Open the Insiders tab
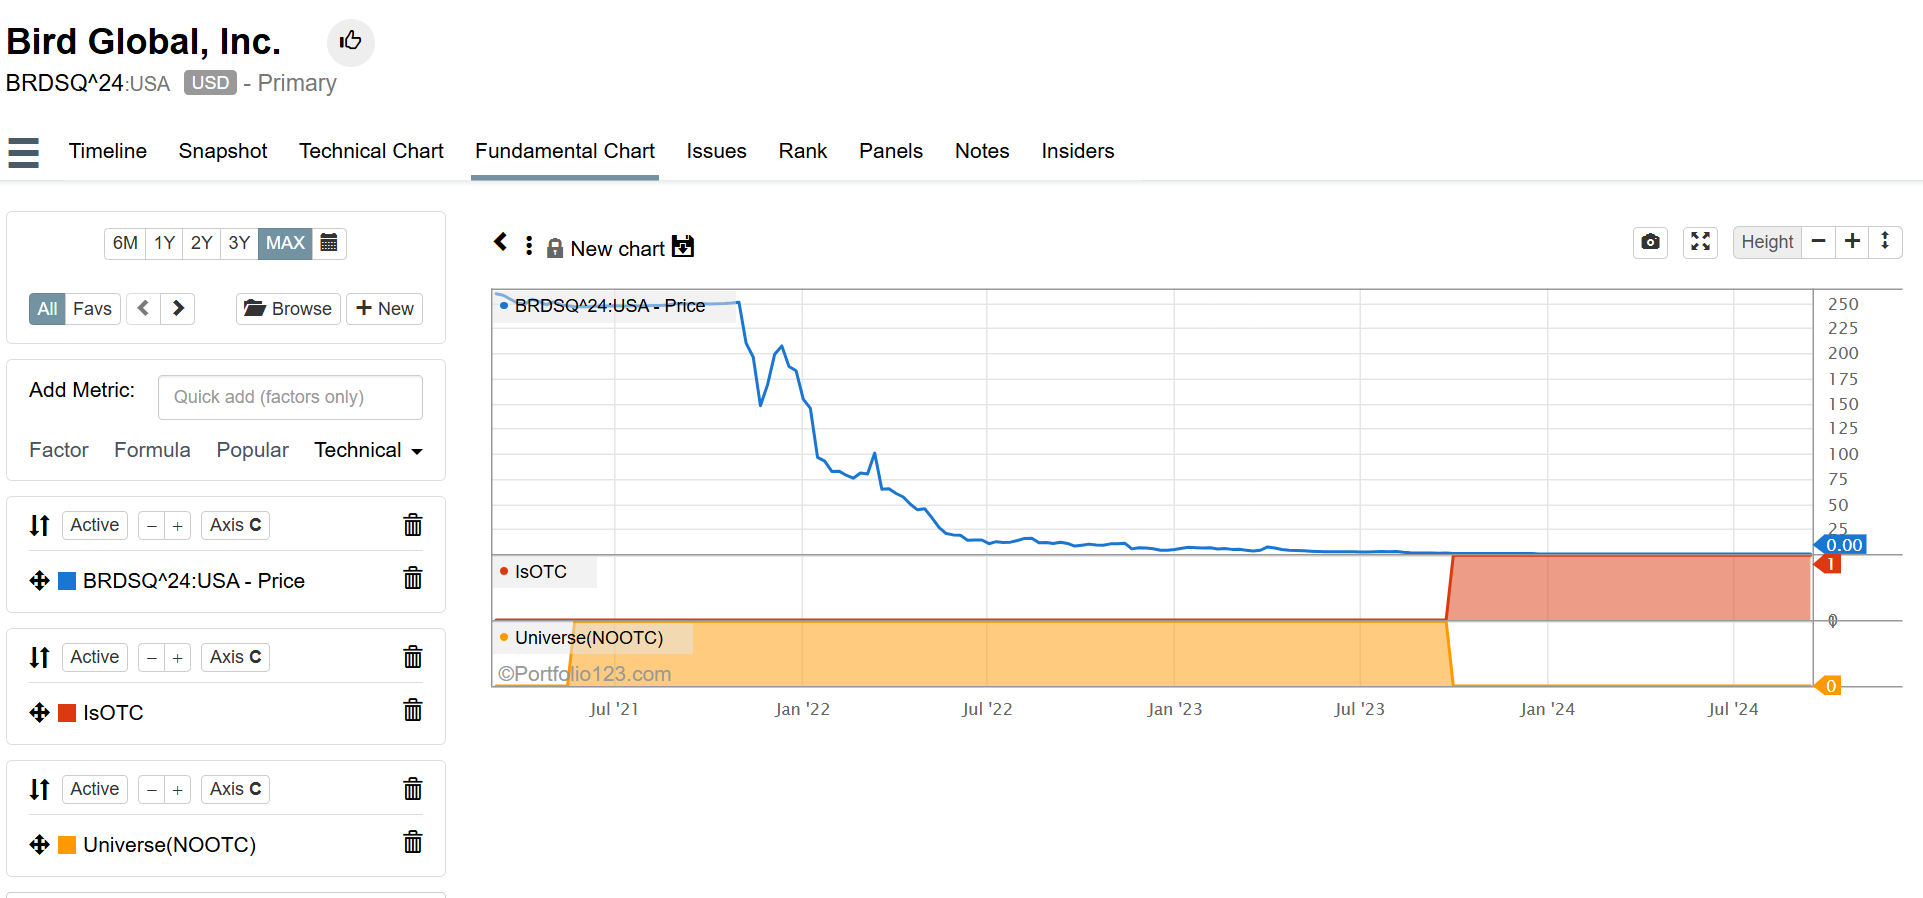 (x=1077, y=151)
